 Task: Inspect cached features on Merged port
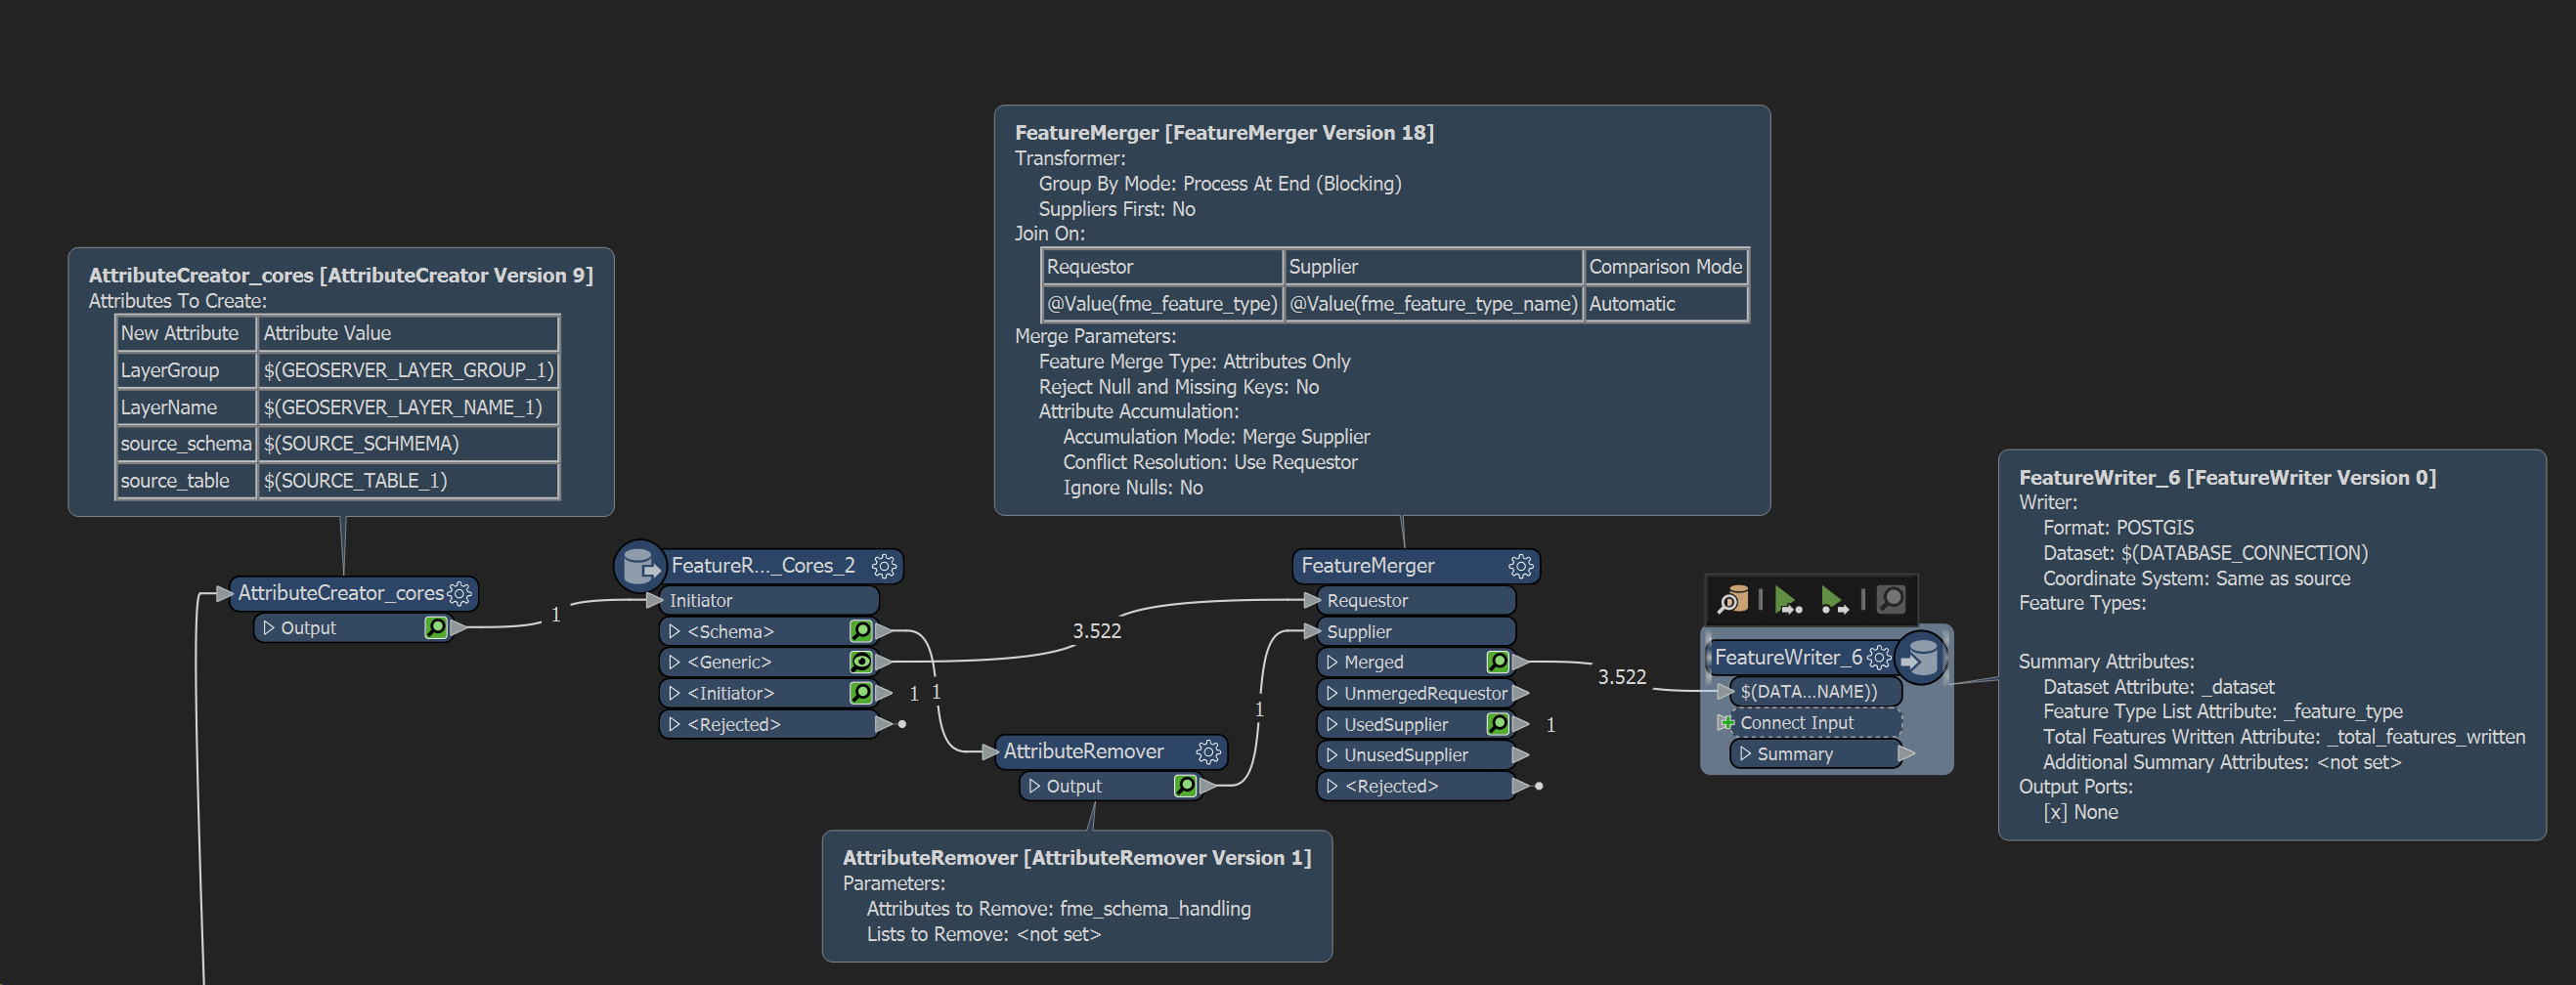1498,662
